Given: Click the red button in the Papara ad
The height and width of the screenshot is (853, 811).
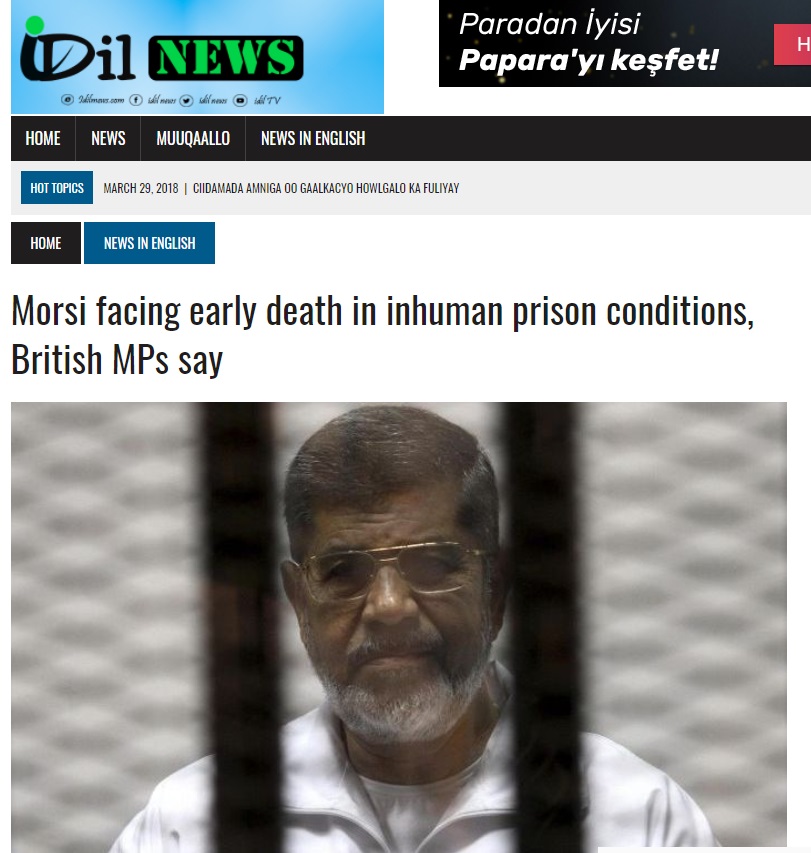Looking at the screenshot, I should [x=793, y=45].
